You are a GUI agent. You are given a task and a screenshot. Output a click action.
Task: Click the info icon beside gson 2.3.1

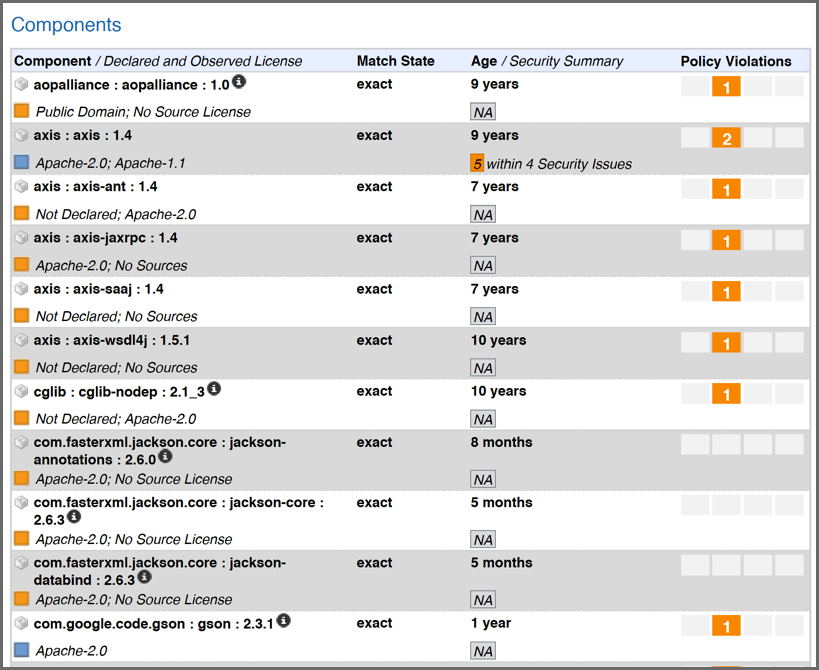click(284, 620)
